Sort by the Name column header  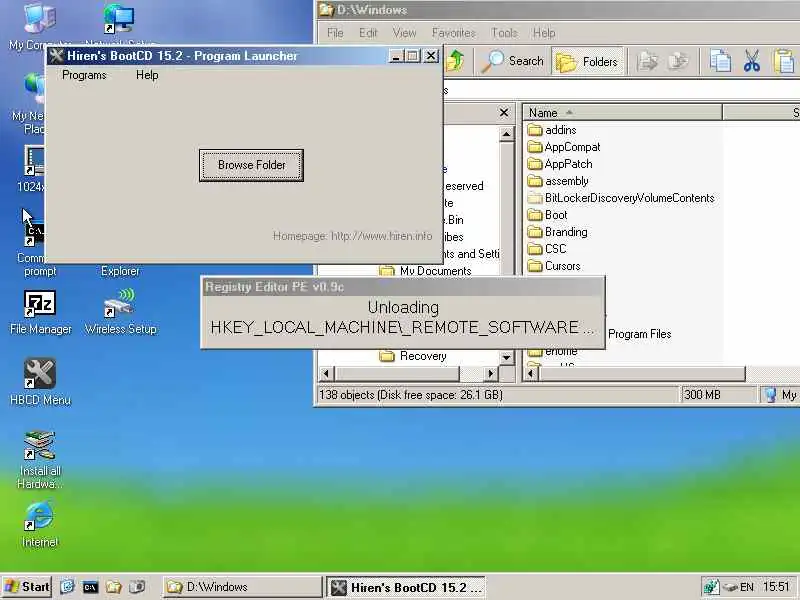(x=622, y=113)
